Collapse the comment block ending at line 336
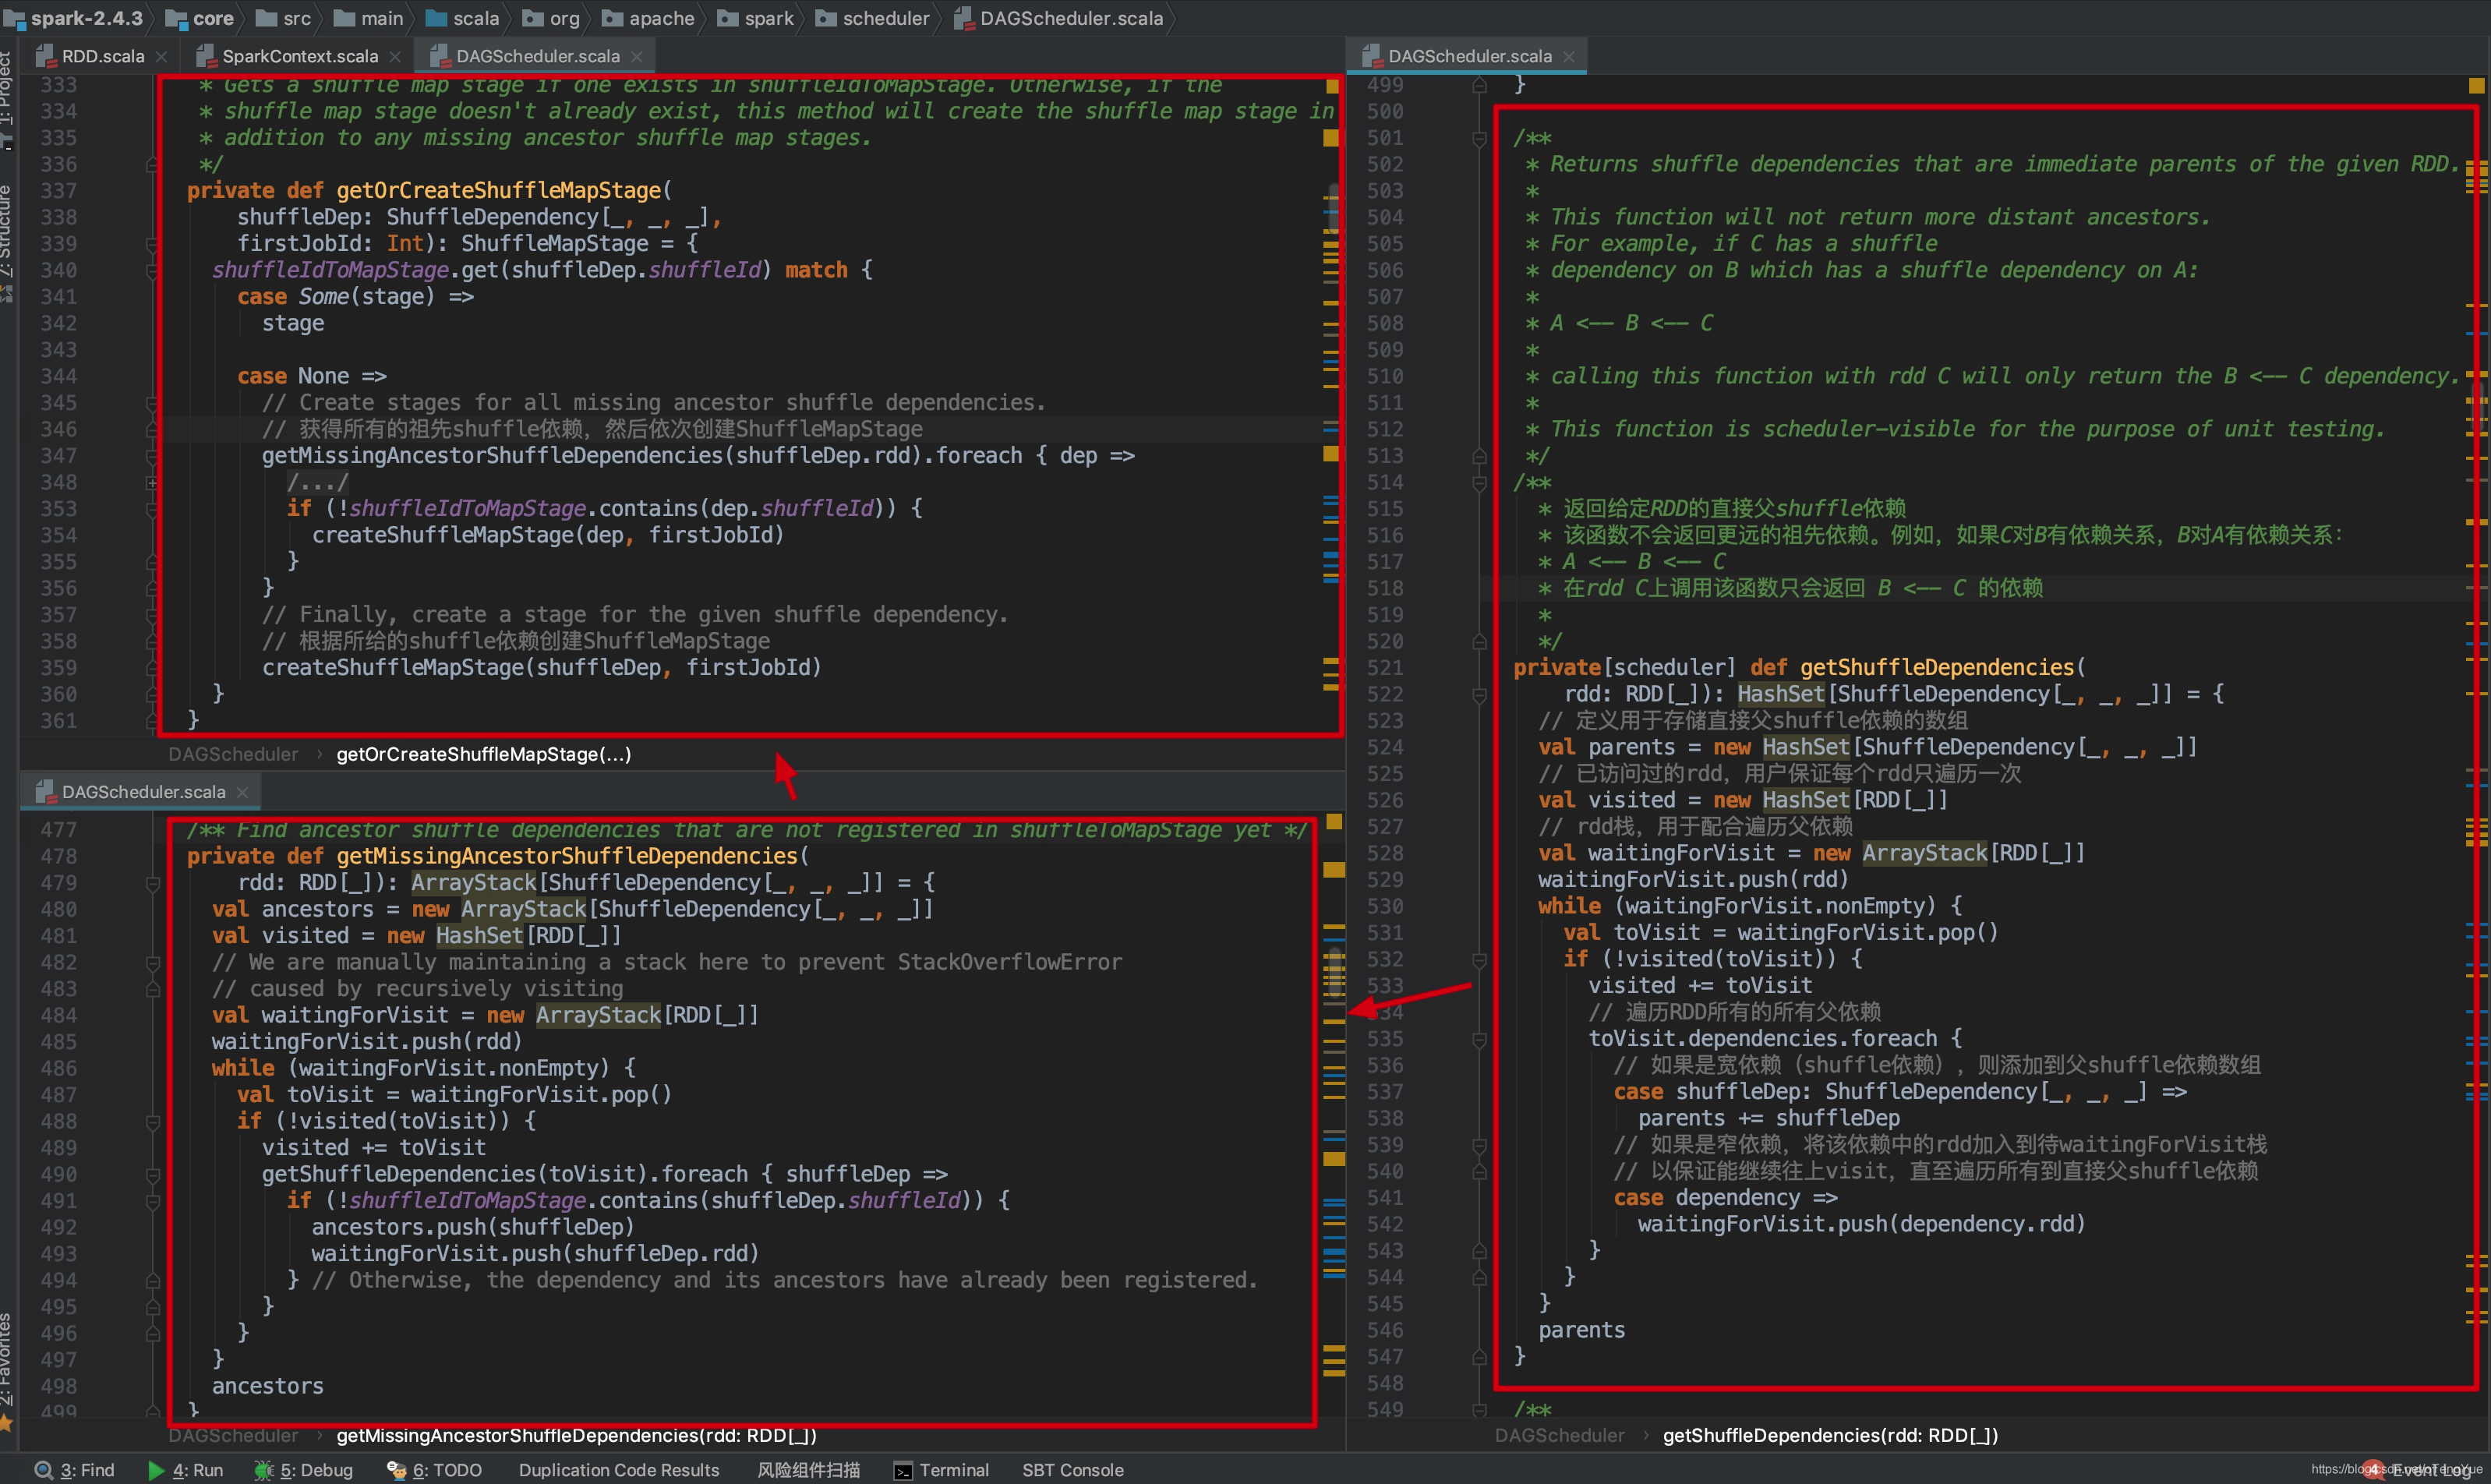 pos(152,165)
